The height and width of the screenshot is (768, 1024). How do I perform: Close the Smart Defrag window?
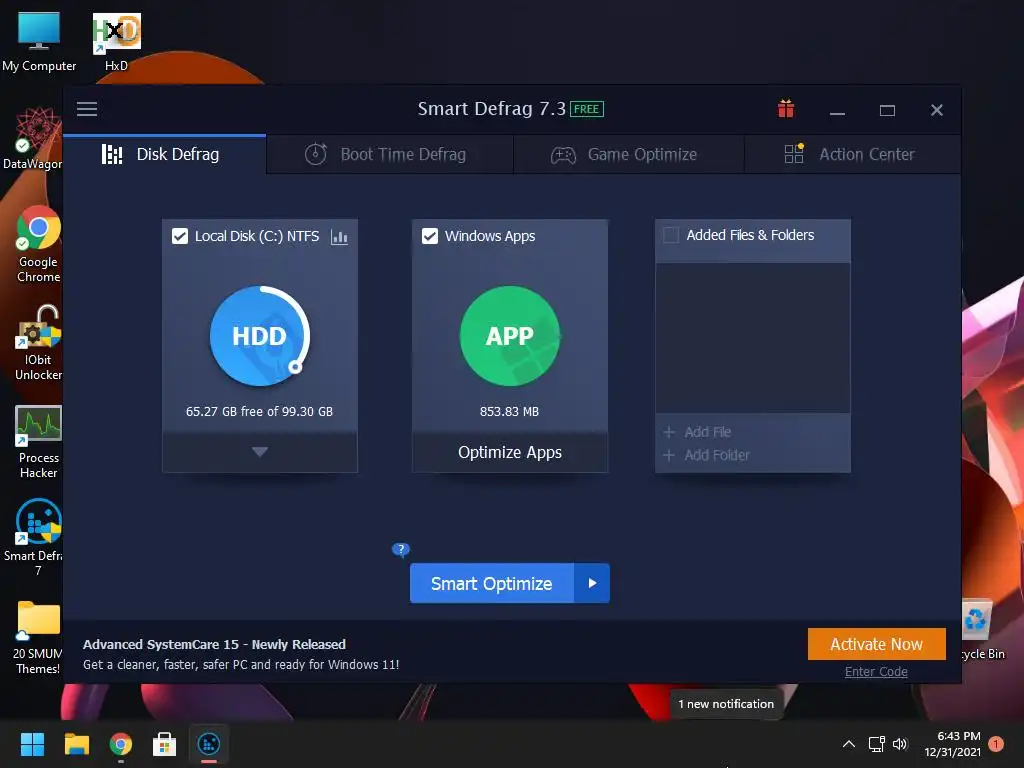click(936, 110)
